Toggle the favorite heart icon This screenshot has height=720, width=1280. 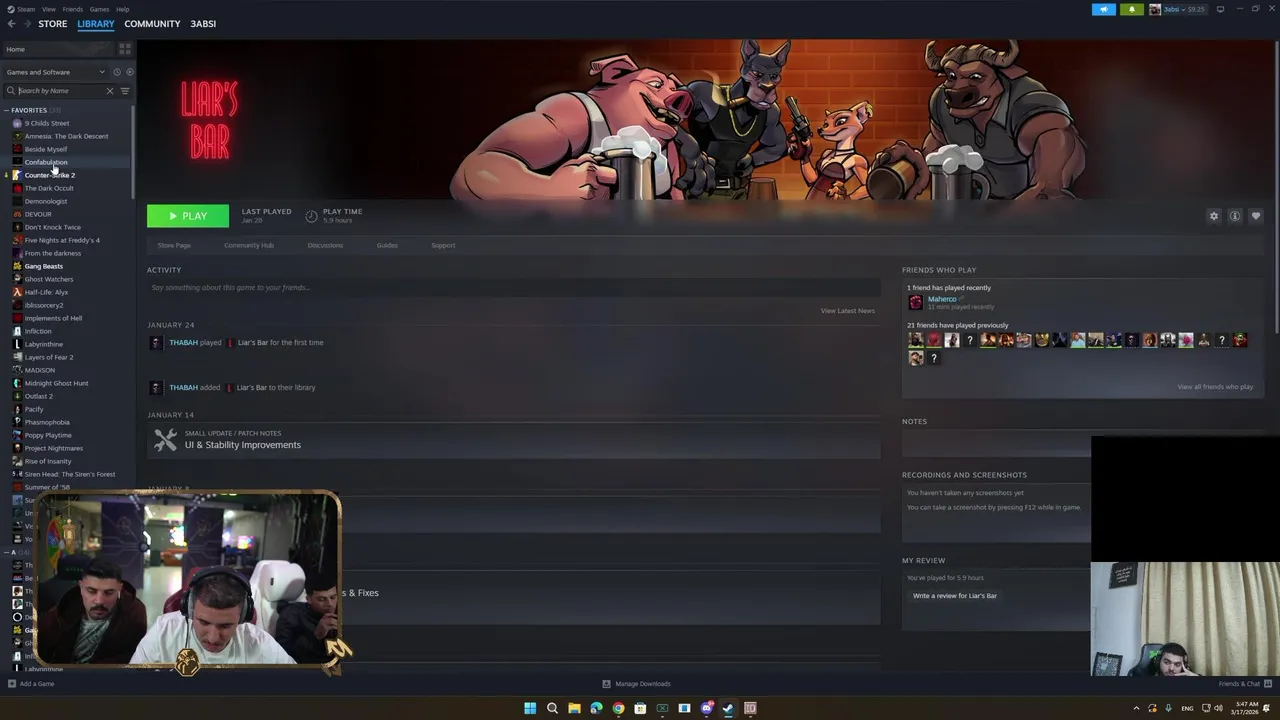pos(1256,216)
